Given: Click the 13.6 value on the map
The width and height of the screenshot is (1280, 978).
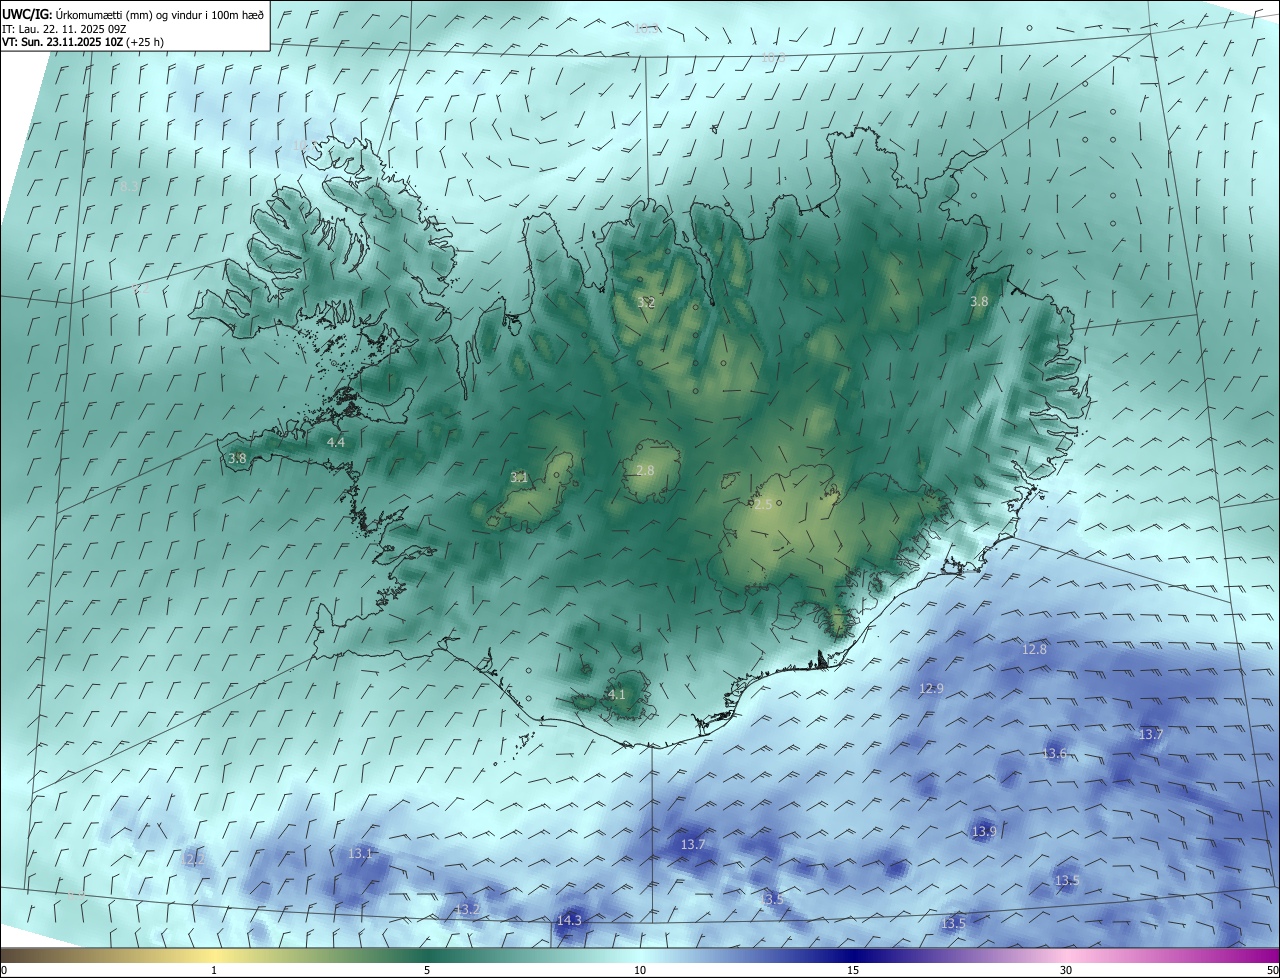Looking at the screenshot, I should (1055, 753).
